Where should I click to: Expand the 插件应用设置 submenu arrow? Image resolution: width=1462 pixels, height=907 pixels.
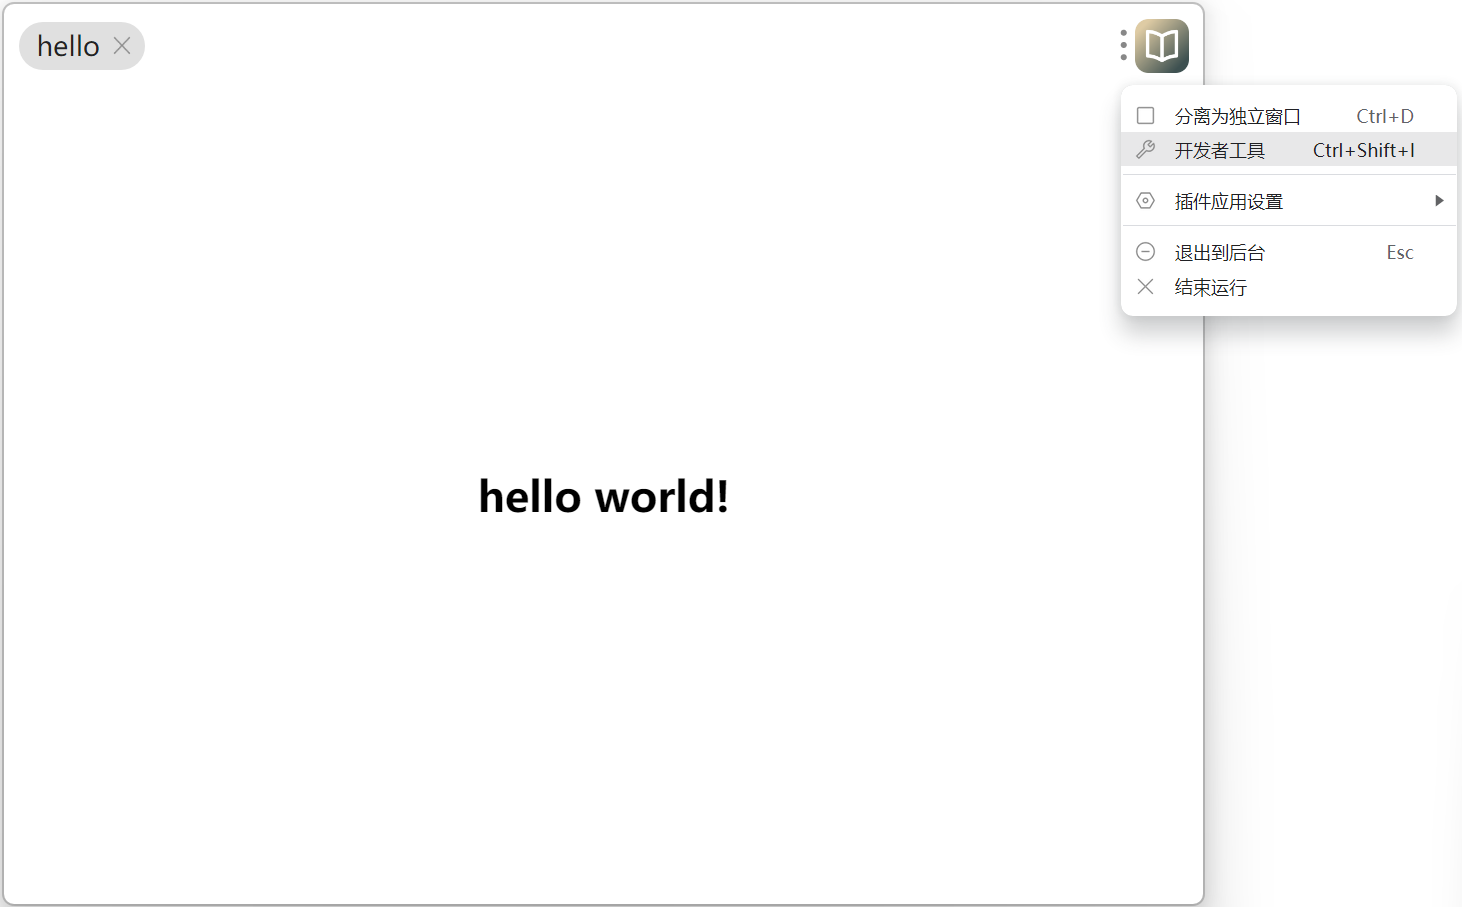pos(1440,200)
